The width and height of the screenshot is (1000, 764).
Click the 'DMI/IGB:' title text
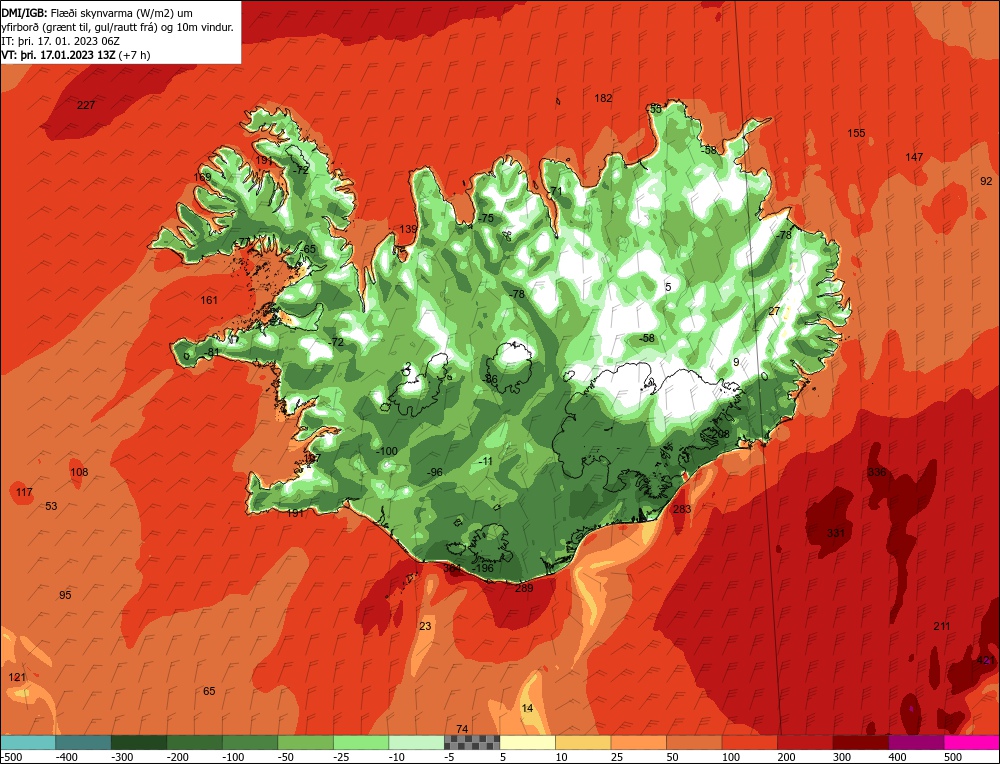click(24, 12)
